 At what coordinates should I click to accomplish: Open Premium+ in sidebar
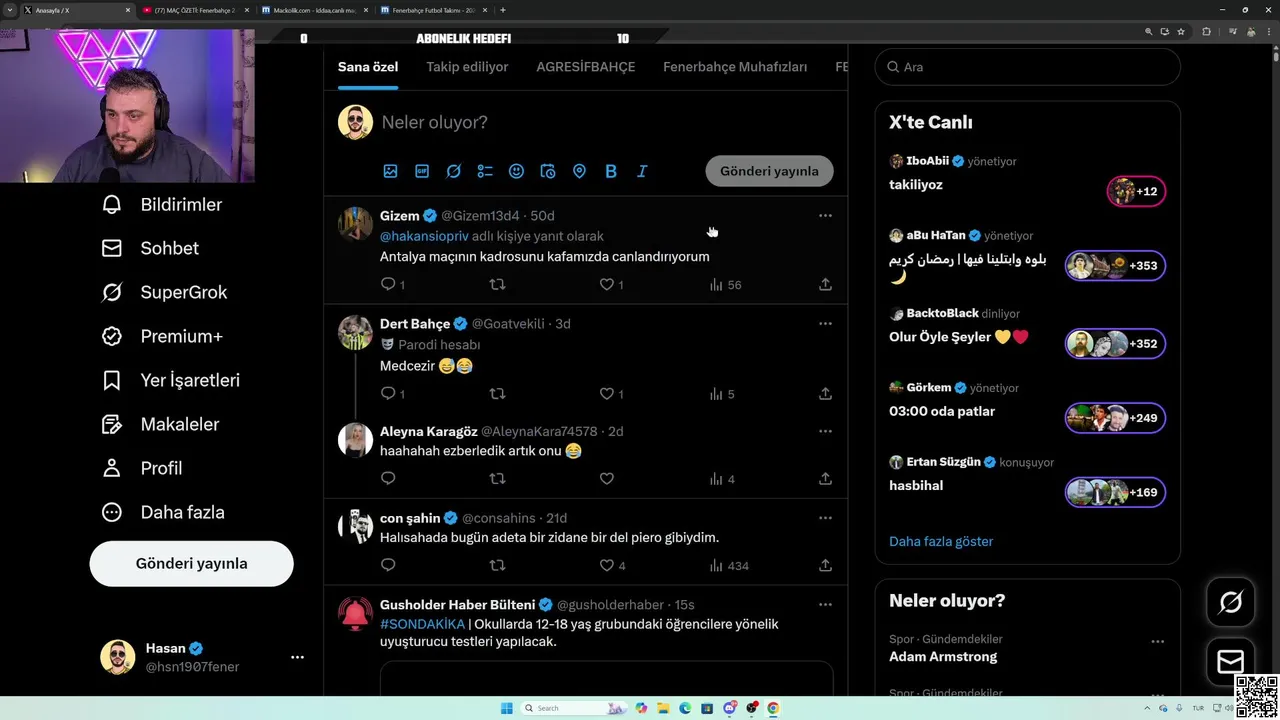click(162, 337)
